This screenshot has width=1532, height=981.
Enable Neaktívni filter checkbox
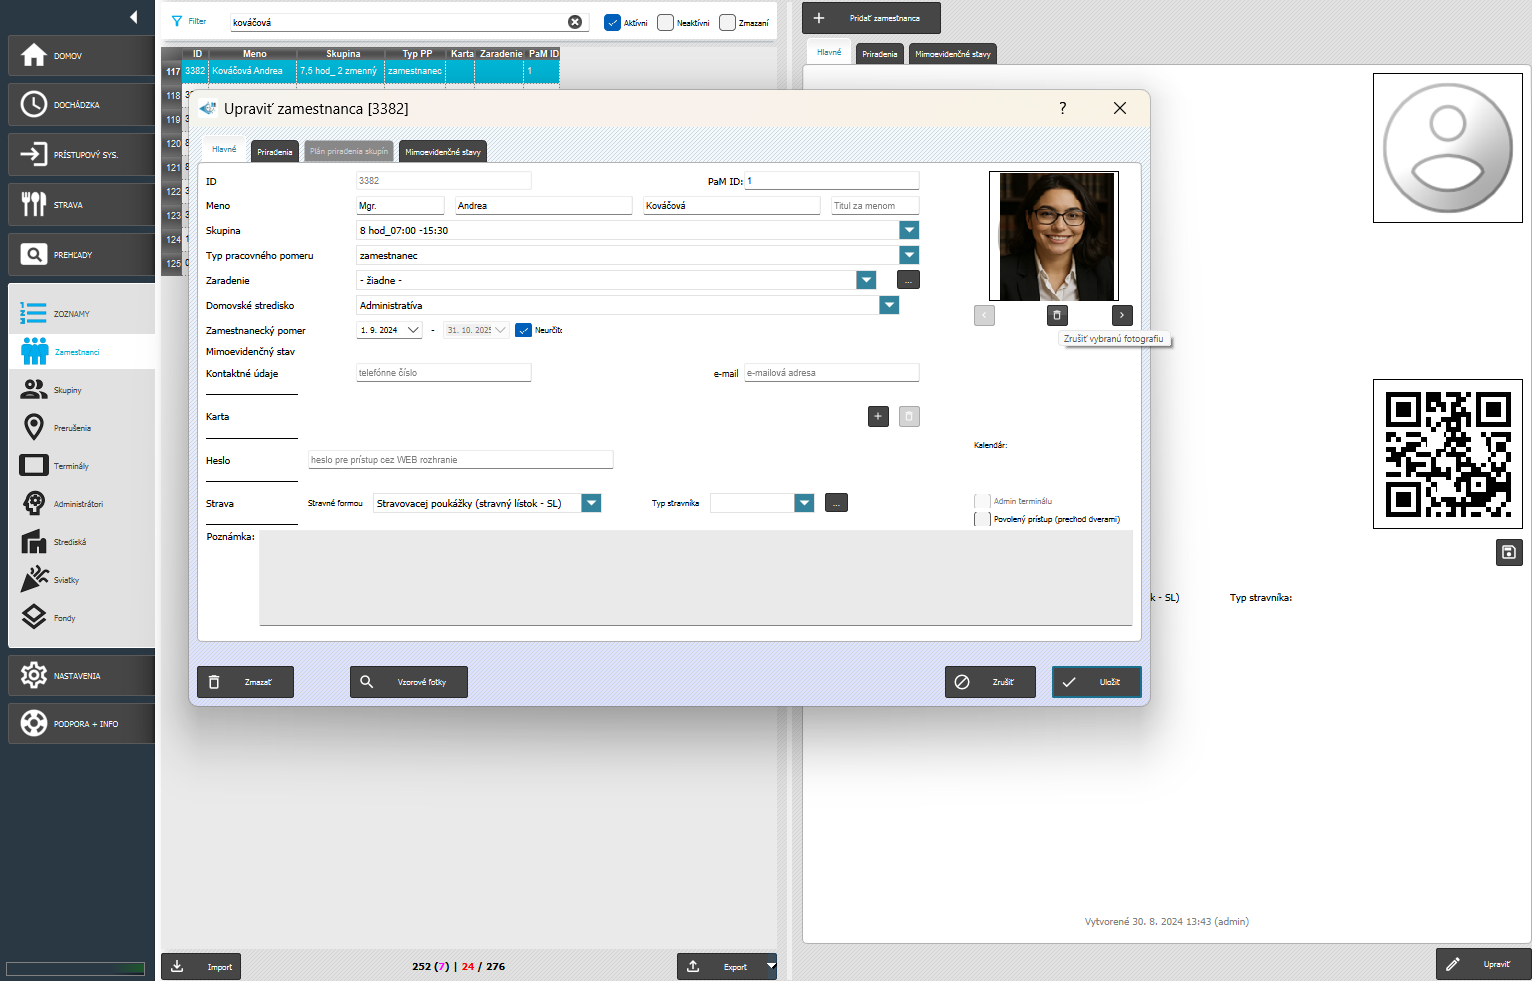point(665,22)
